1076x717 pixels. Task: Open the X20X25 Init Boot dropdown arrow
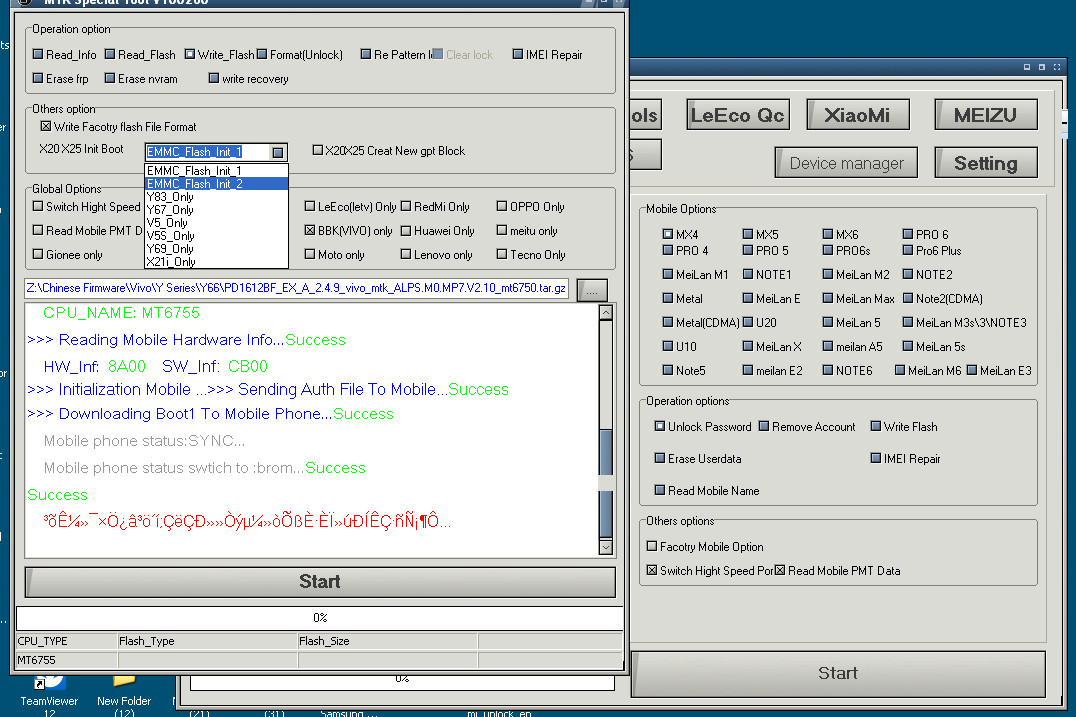277,152
